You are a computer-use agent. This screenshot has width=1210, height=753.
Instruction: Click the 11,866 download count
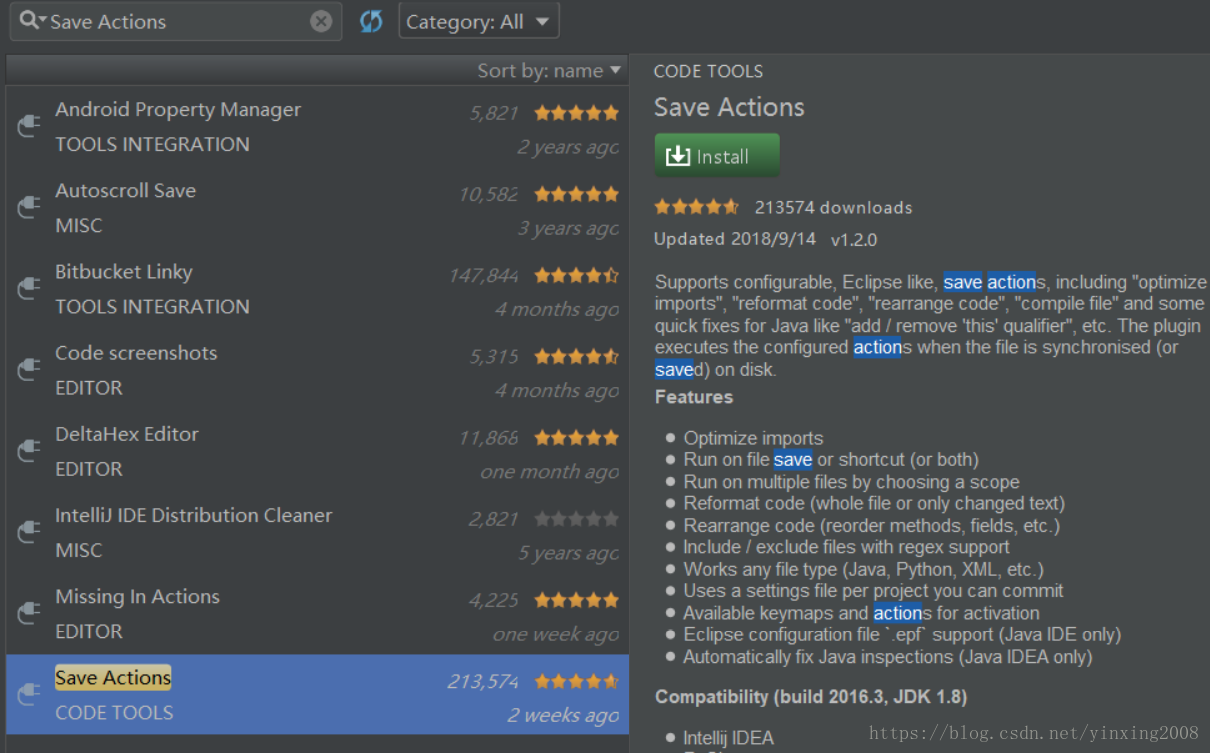tap(489, 437)
